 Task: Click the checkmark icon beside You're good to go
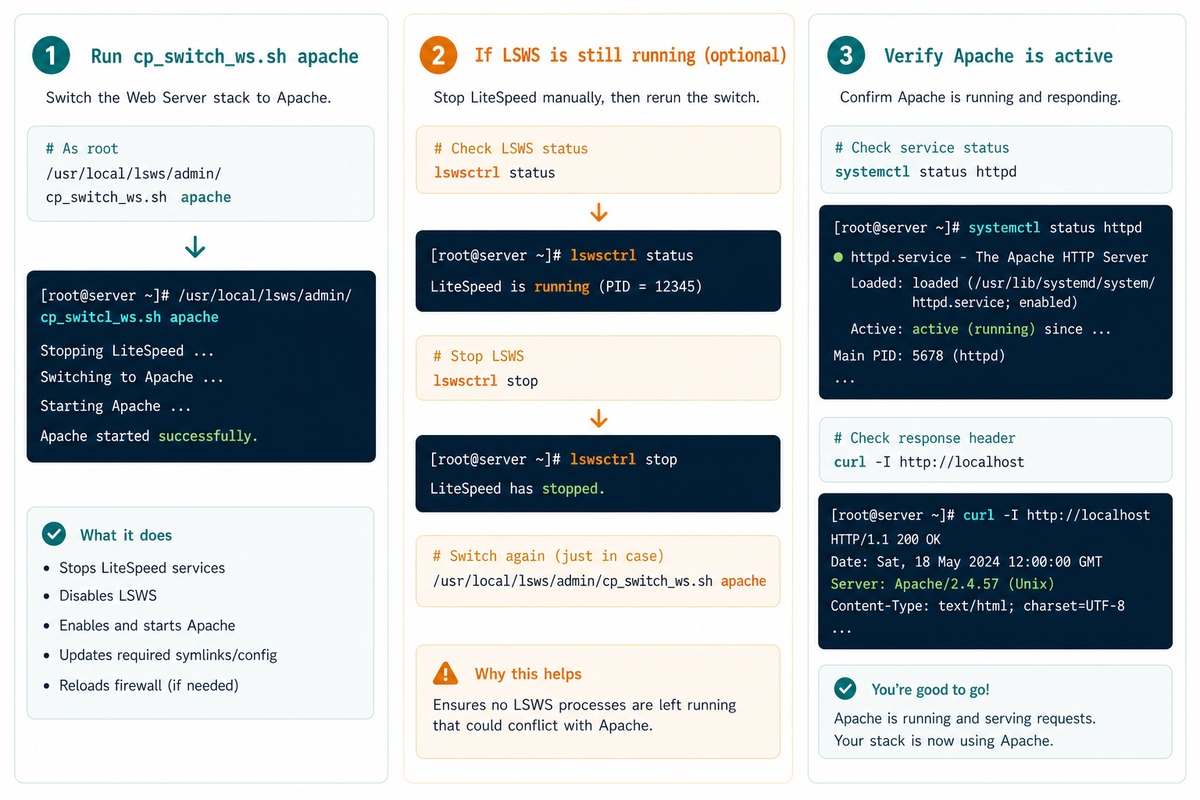(845, 689)
